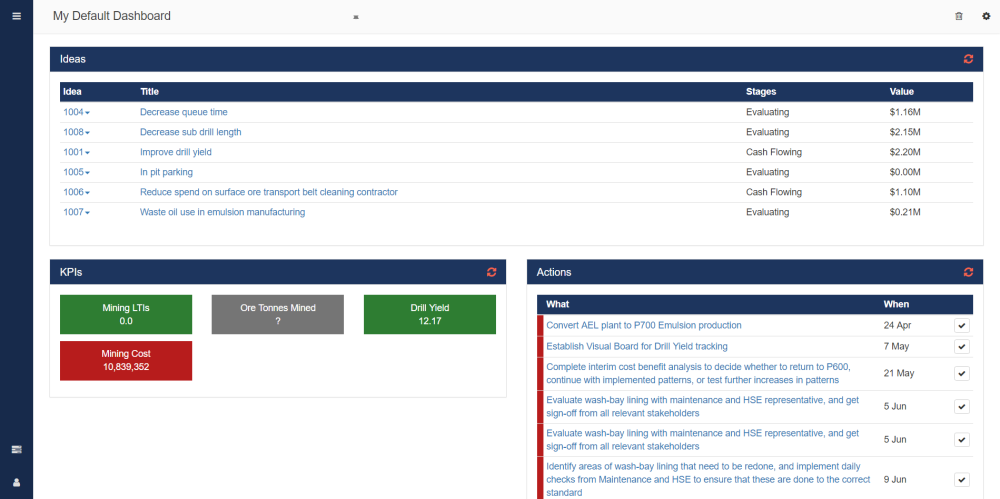Open 'In pit parking' idea
The width and height of the screenshot is (1000, 499).
pos(166,172)
